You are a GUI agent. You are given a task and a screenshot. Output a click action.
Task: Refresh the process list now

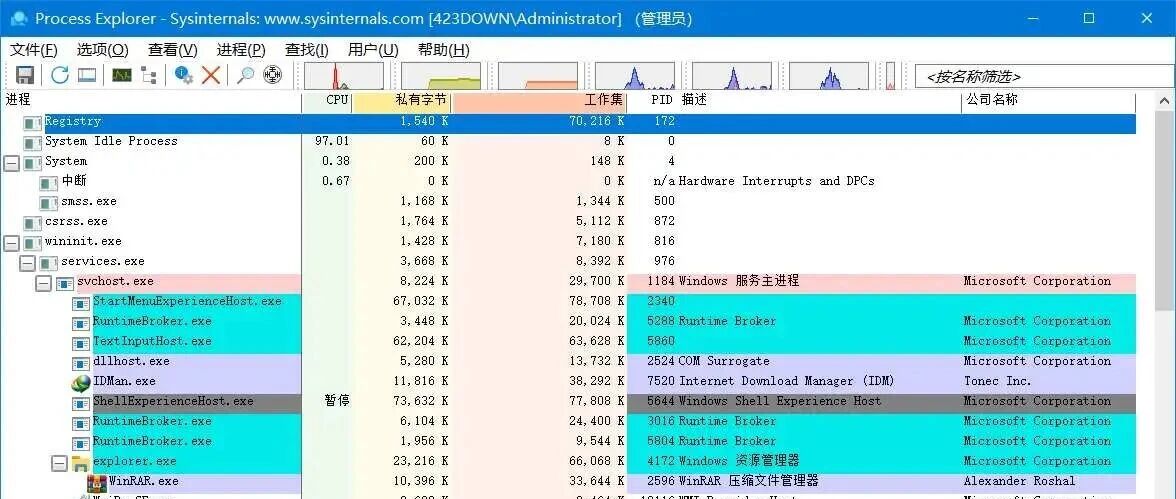point(59,75)
